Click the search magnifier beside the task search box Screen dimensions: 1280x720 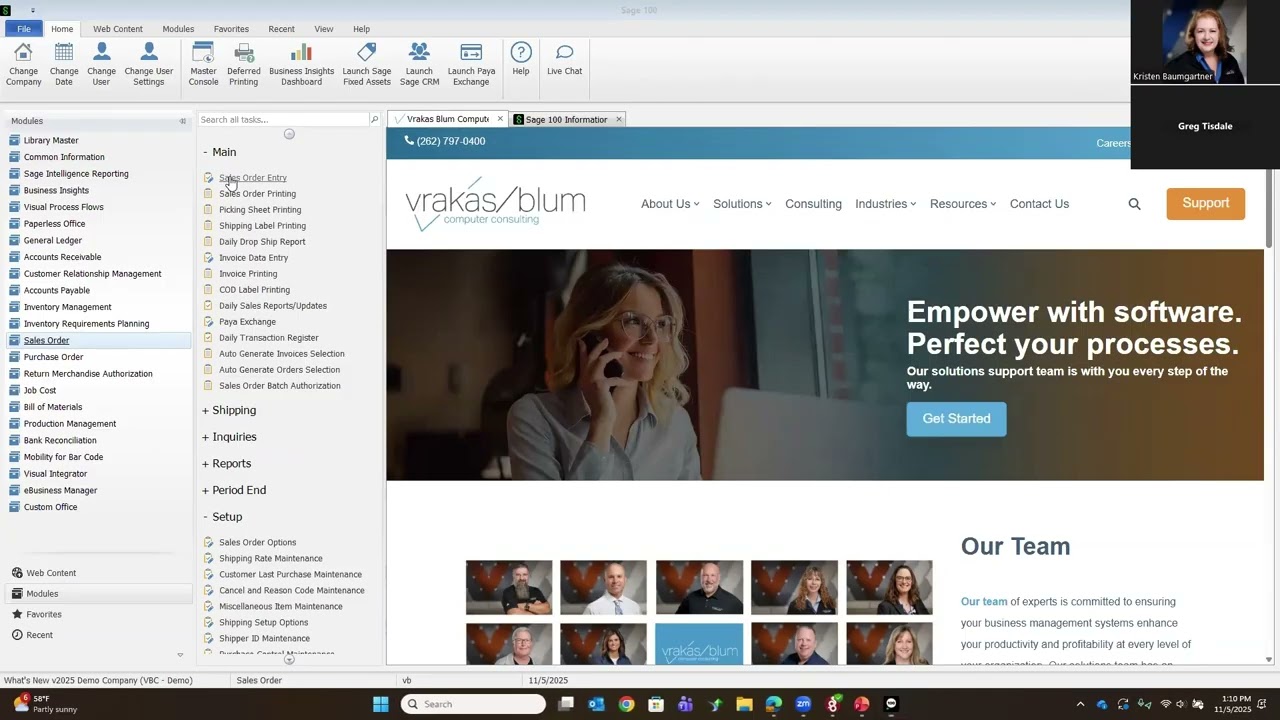pyautogui.click(x=375, y=120)
